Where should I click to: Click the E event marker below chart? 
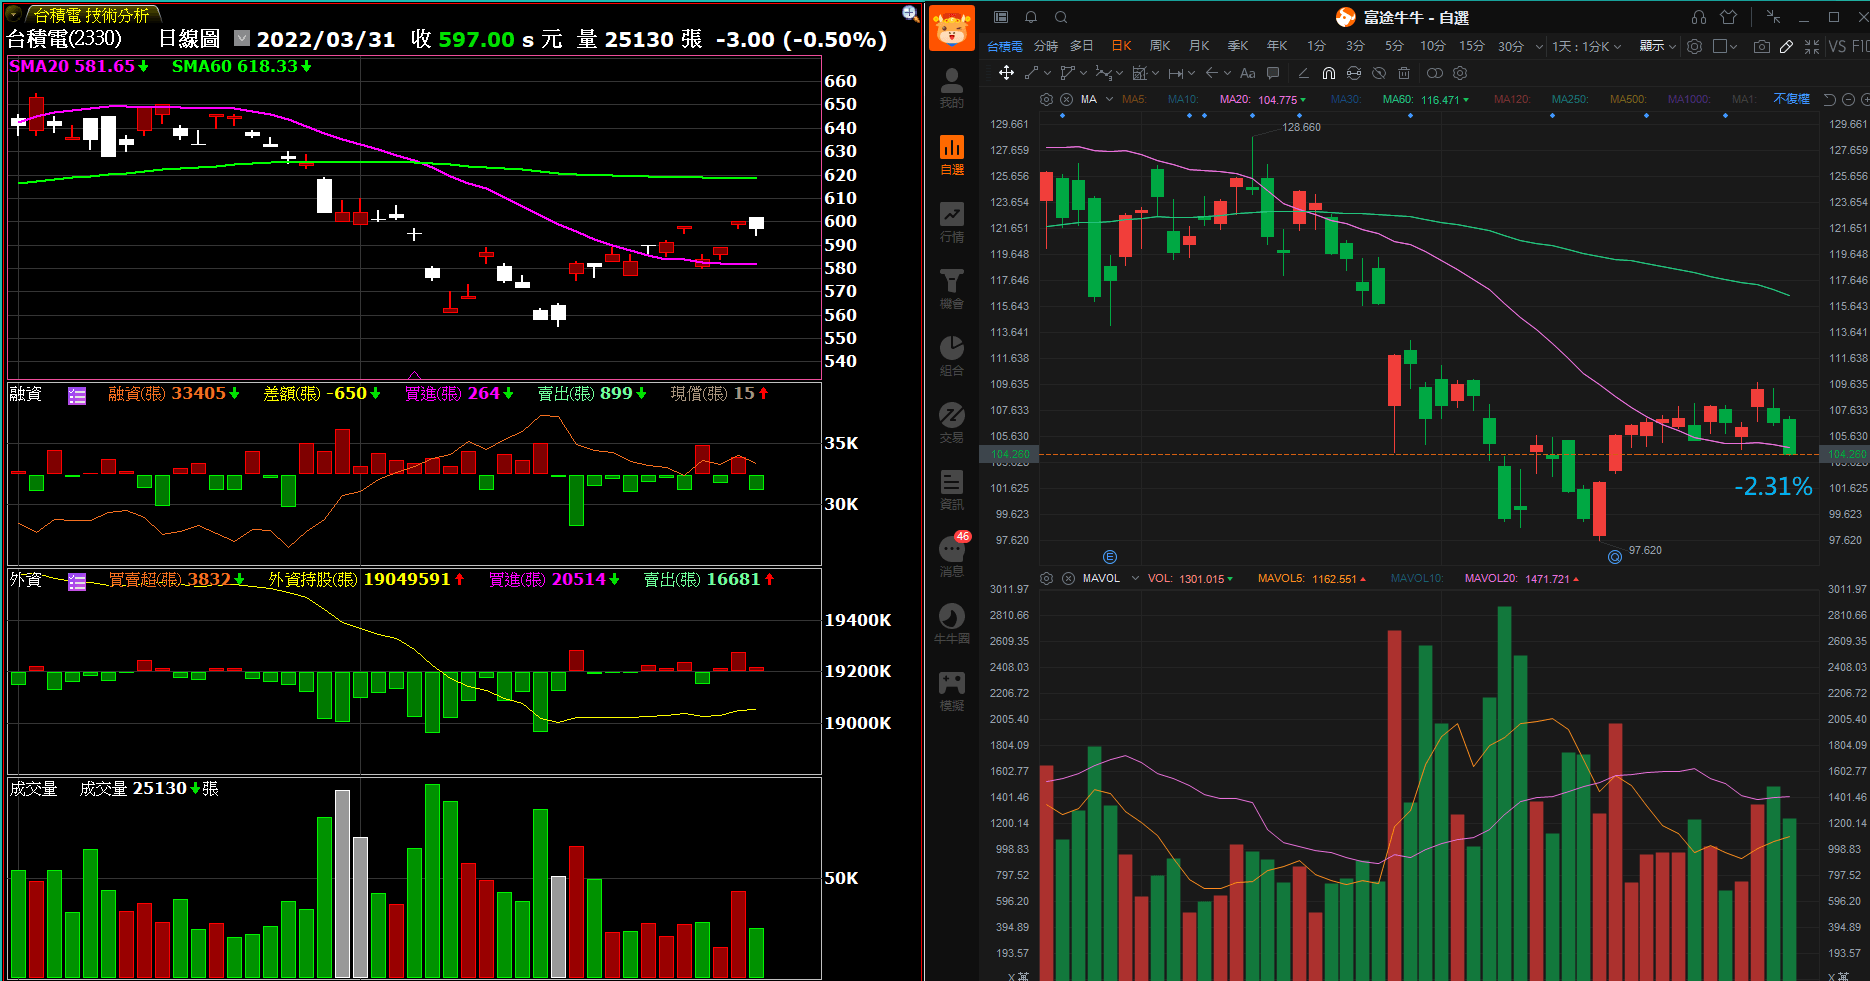click(x=1109, y=557)
